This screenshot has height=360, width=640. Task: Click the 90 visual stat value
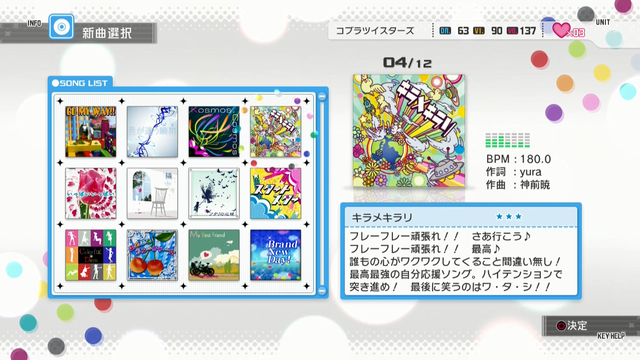click(x=496, y=31)
